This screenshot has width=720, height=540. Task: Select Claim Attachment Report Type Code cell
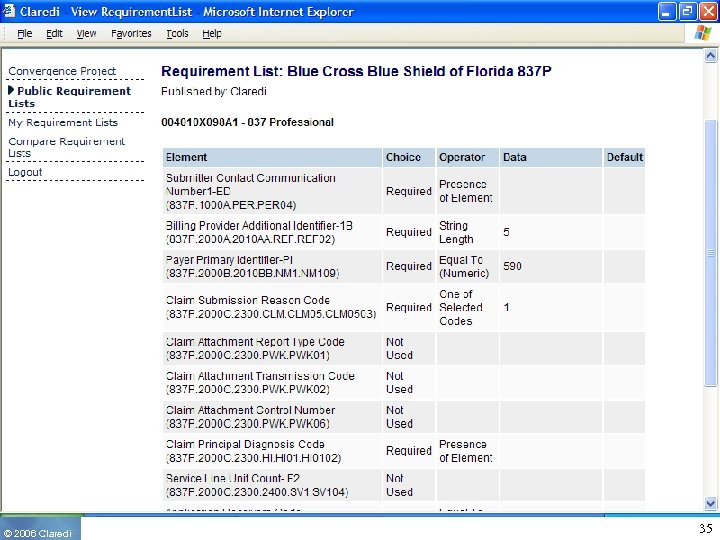pos(272,349)
